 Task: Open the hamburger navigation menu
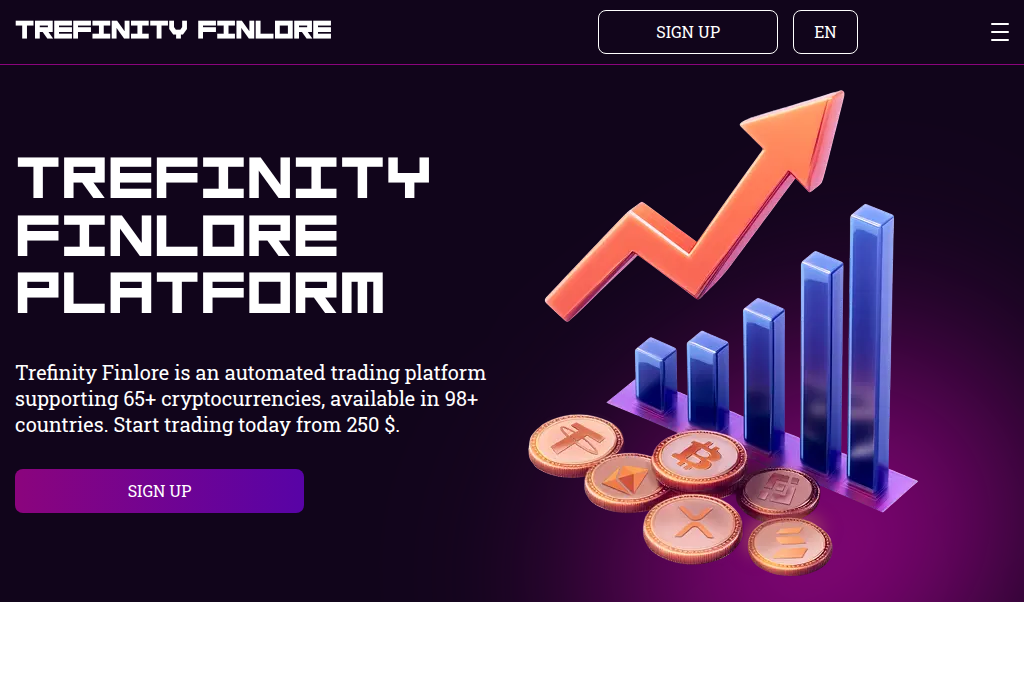click(999, 31)
